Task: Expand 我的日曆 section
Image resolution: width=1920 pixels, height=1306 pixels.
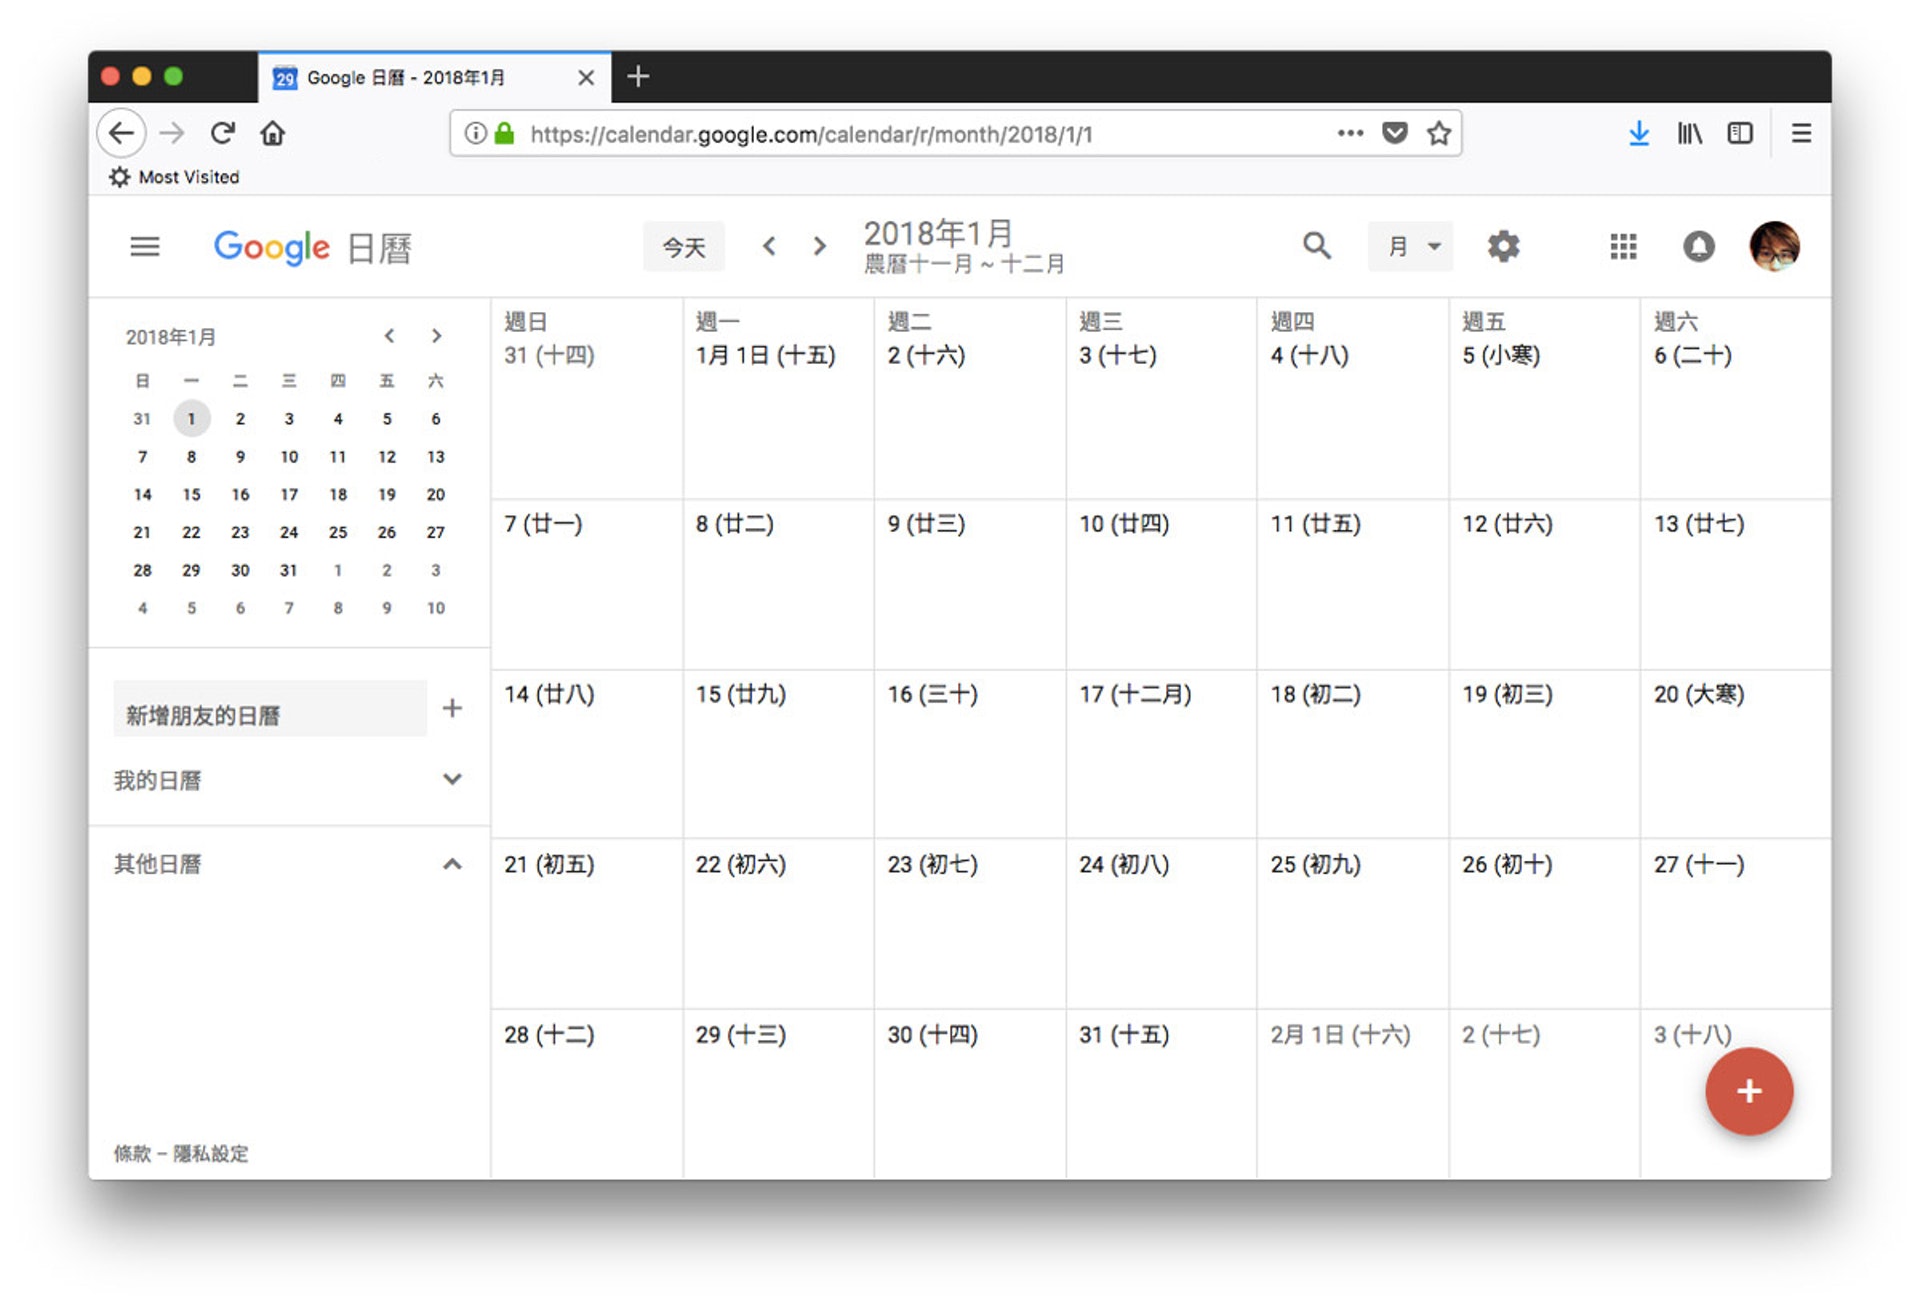Action: click(x=452, y=779)
